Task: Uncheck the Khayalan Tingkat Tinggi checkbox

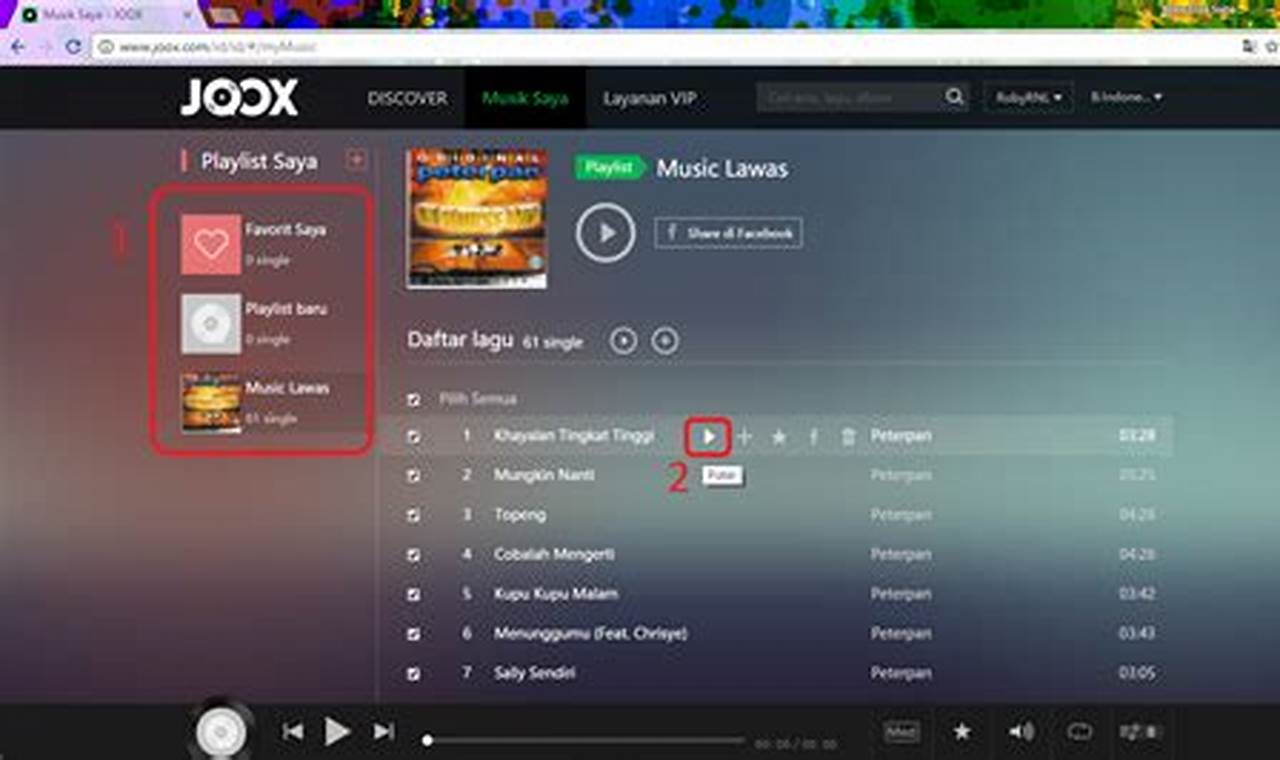Action: click(414, 437)
